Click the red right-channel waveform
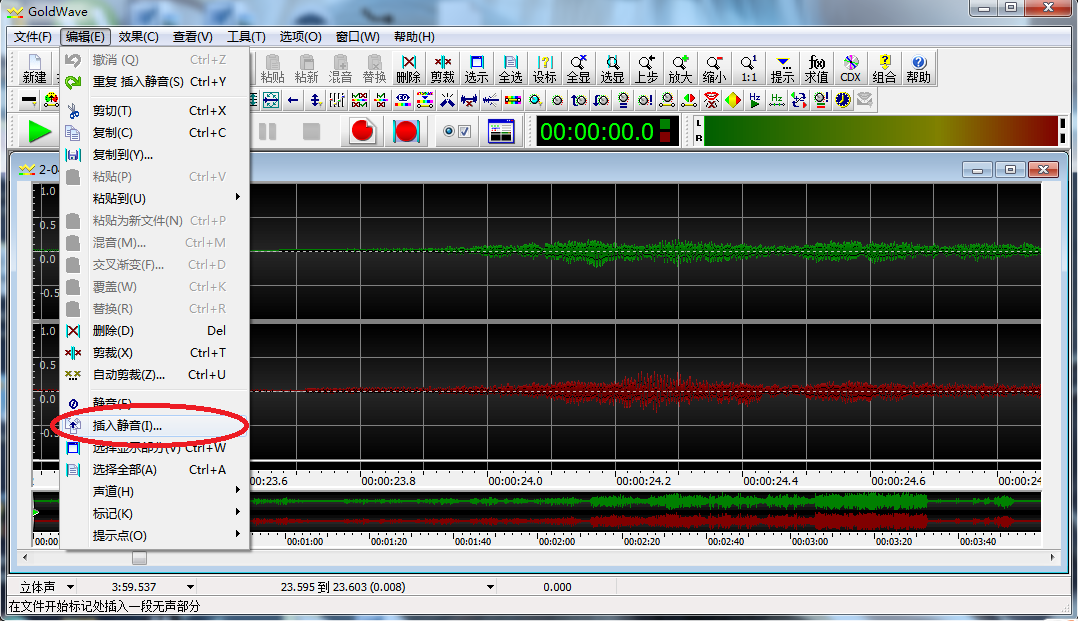Image resolution: width=1078 pixels, height=621 pixels. pos(640,390)
